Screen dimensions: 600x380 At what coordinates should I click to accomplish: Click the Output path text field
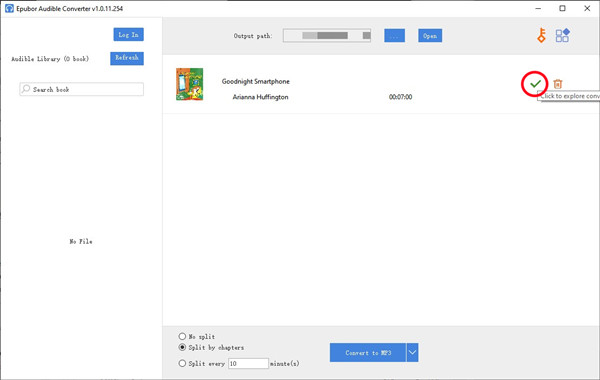[x=327, y=36]
